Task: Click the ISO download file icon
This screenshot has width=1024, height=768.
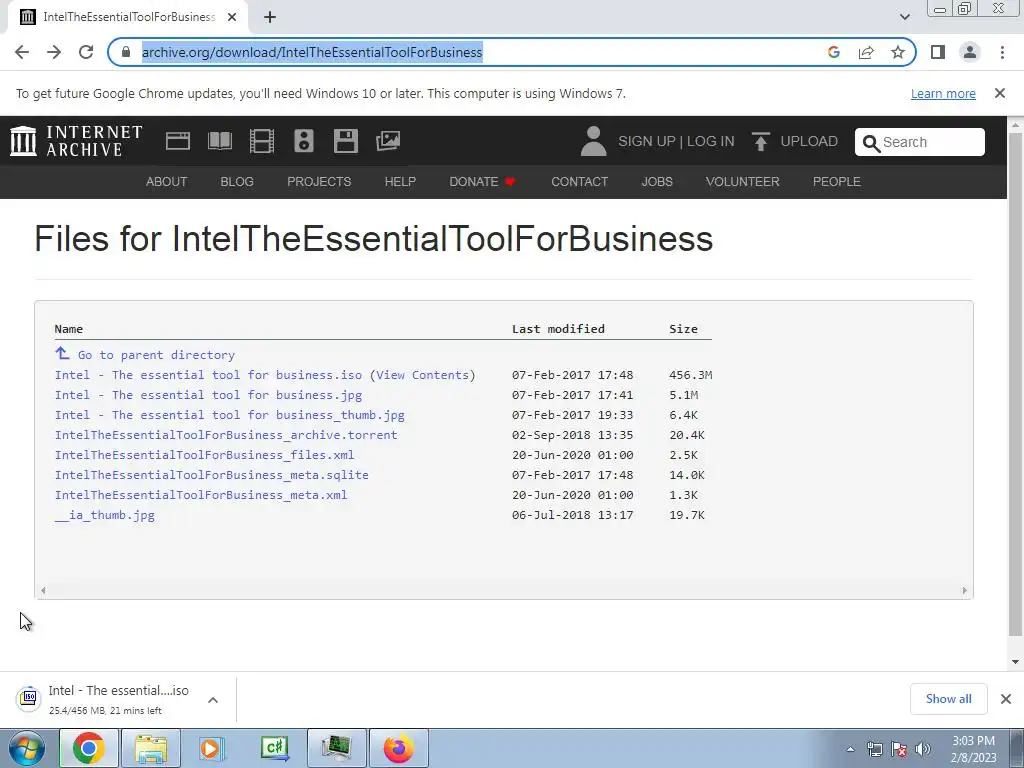Action: pyautogui.click(x=29, y=698)
